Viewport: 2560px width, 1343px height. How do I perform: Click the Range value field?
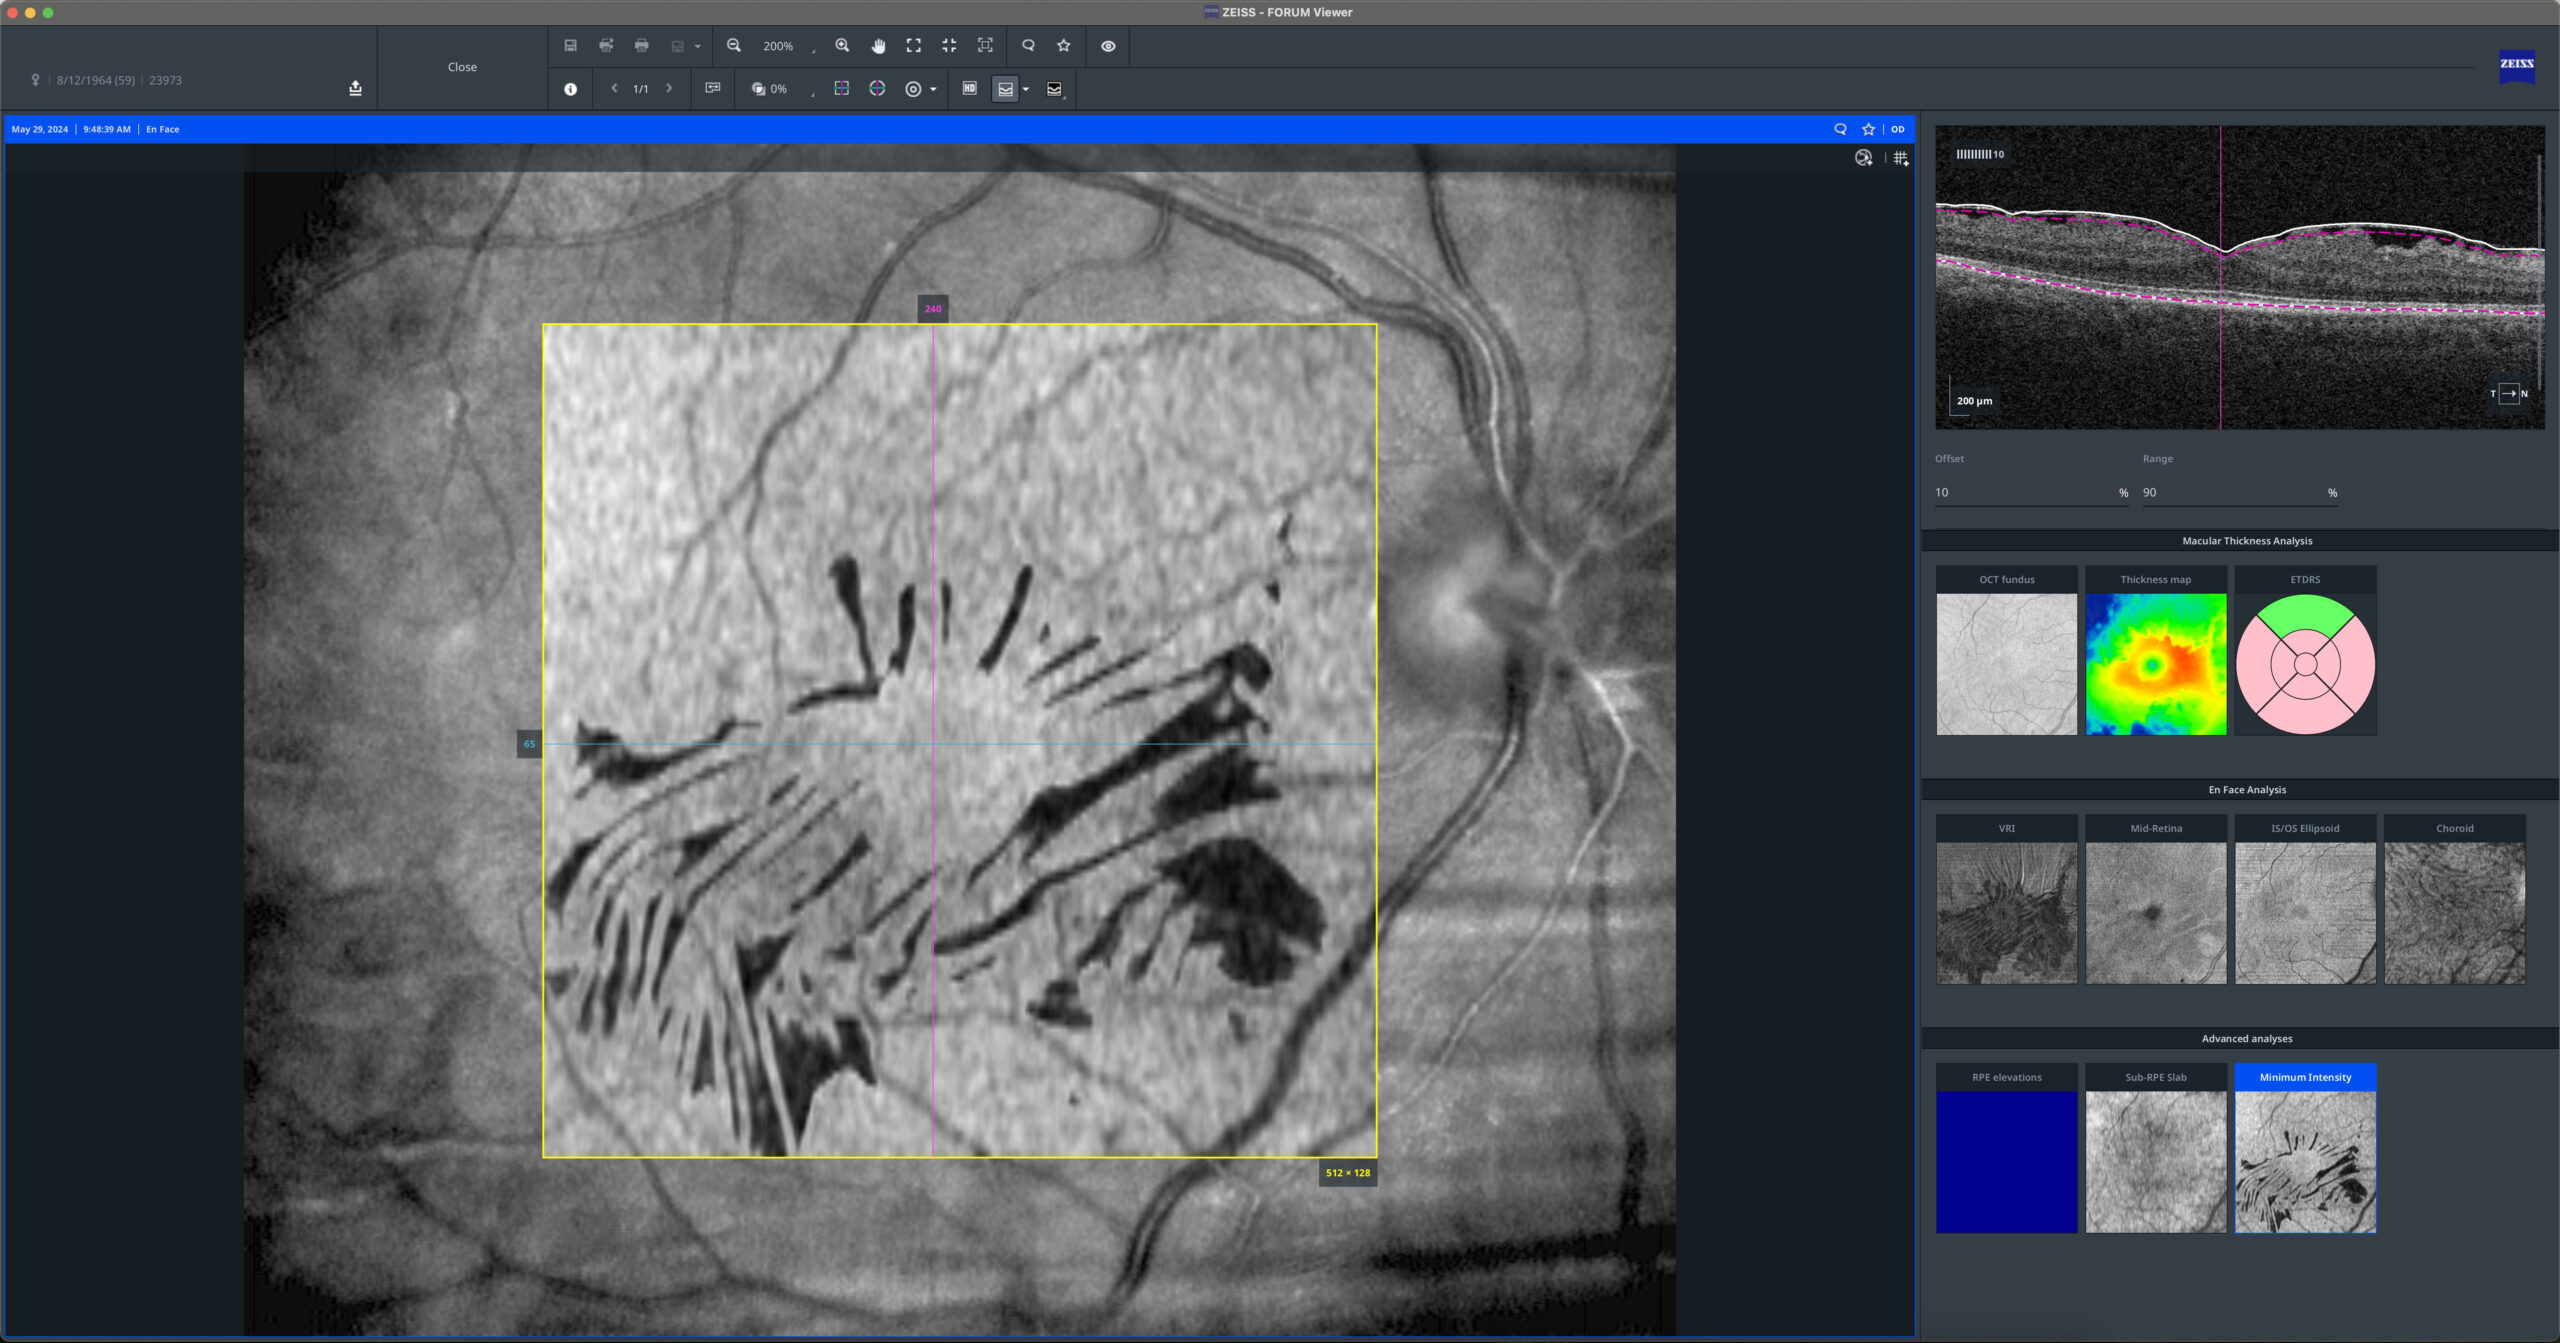(x=2239, y=493)
